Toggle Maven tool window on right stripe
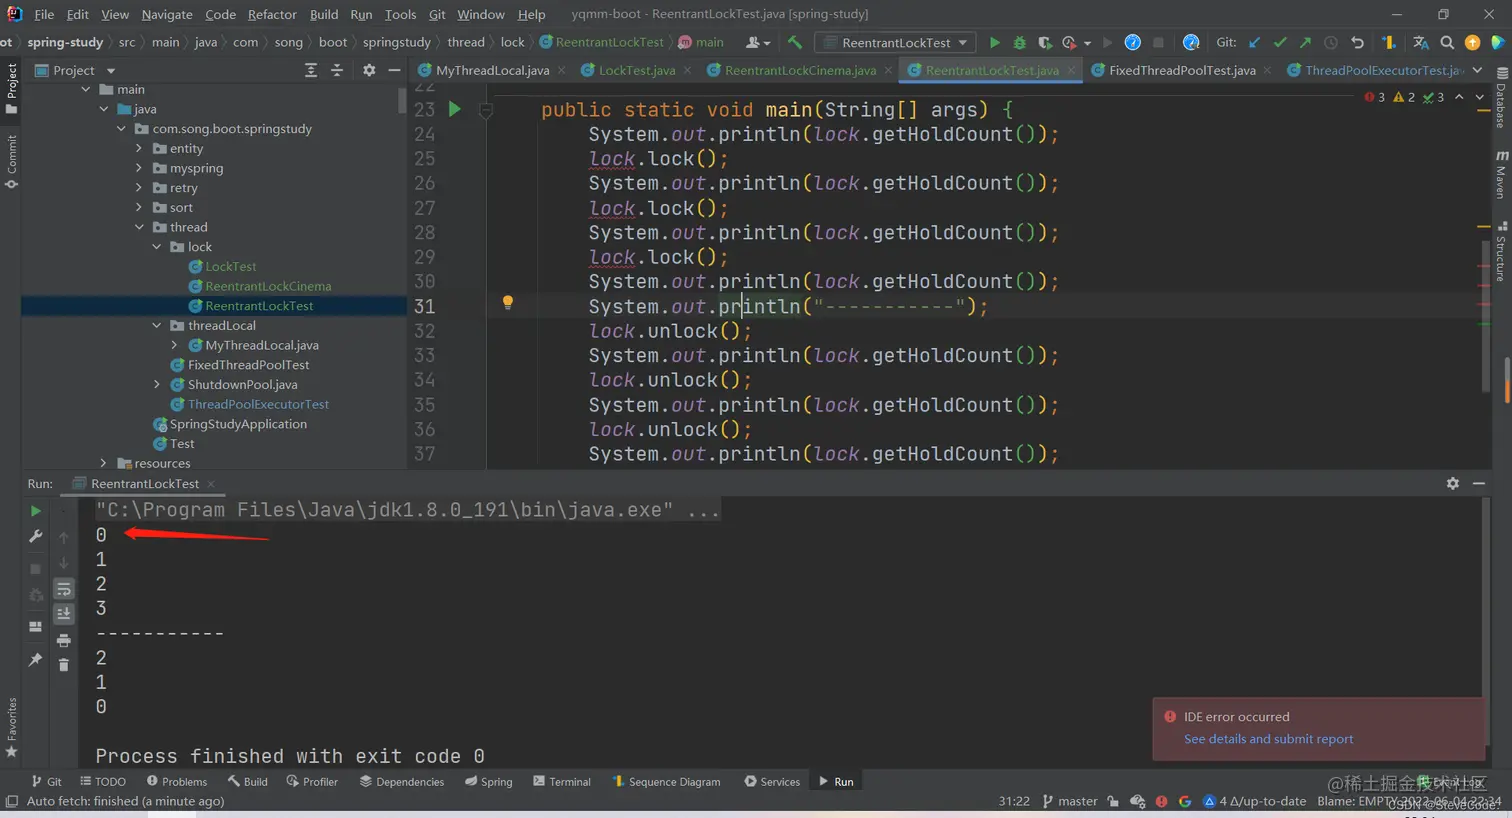Screen dimensions: 1512x818 pos(1501,174)
